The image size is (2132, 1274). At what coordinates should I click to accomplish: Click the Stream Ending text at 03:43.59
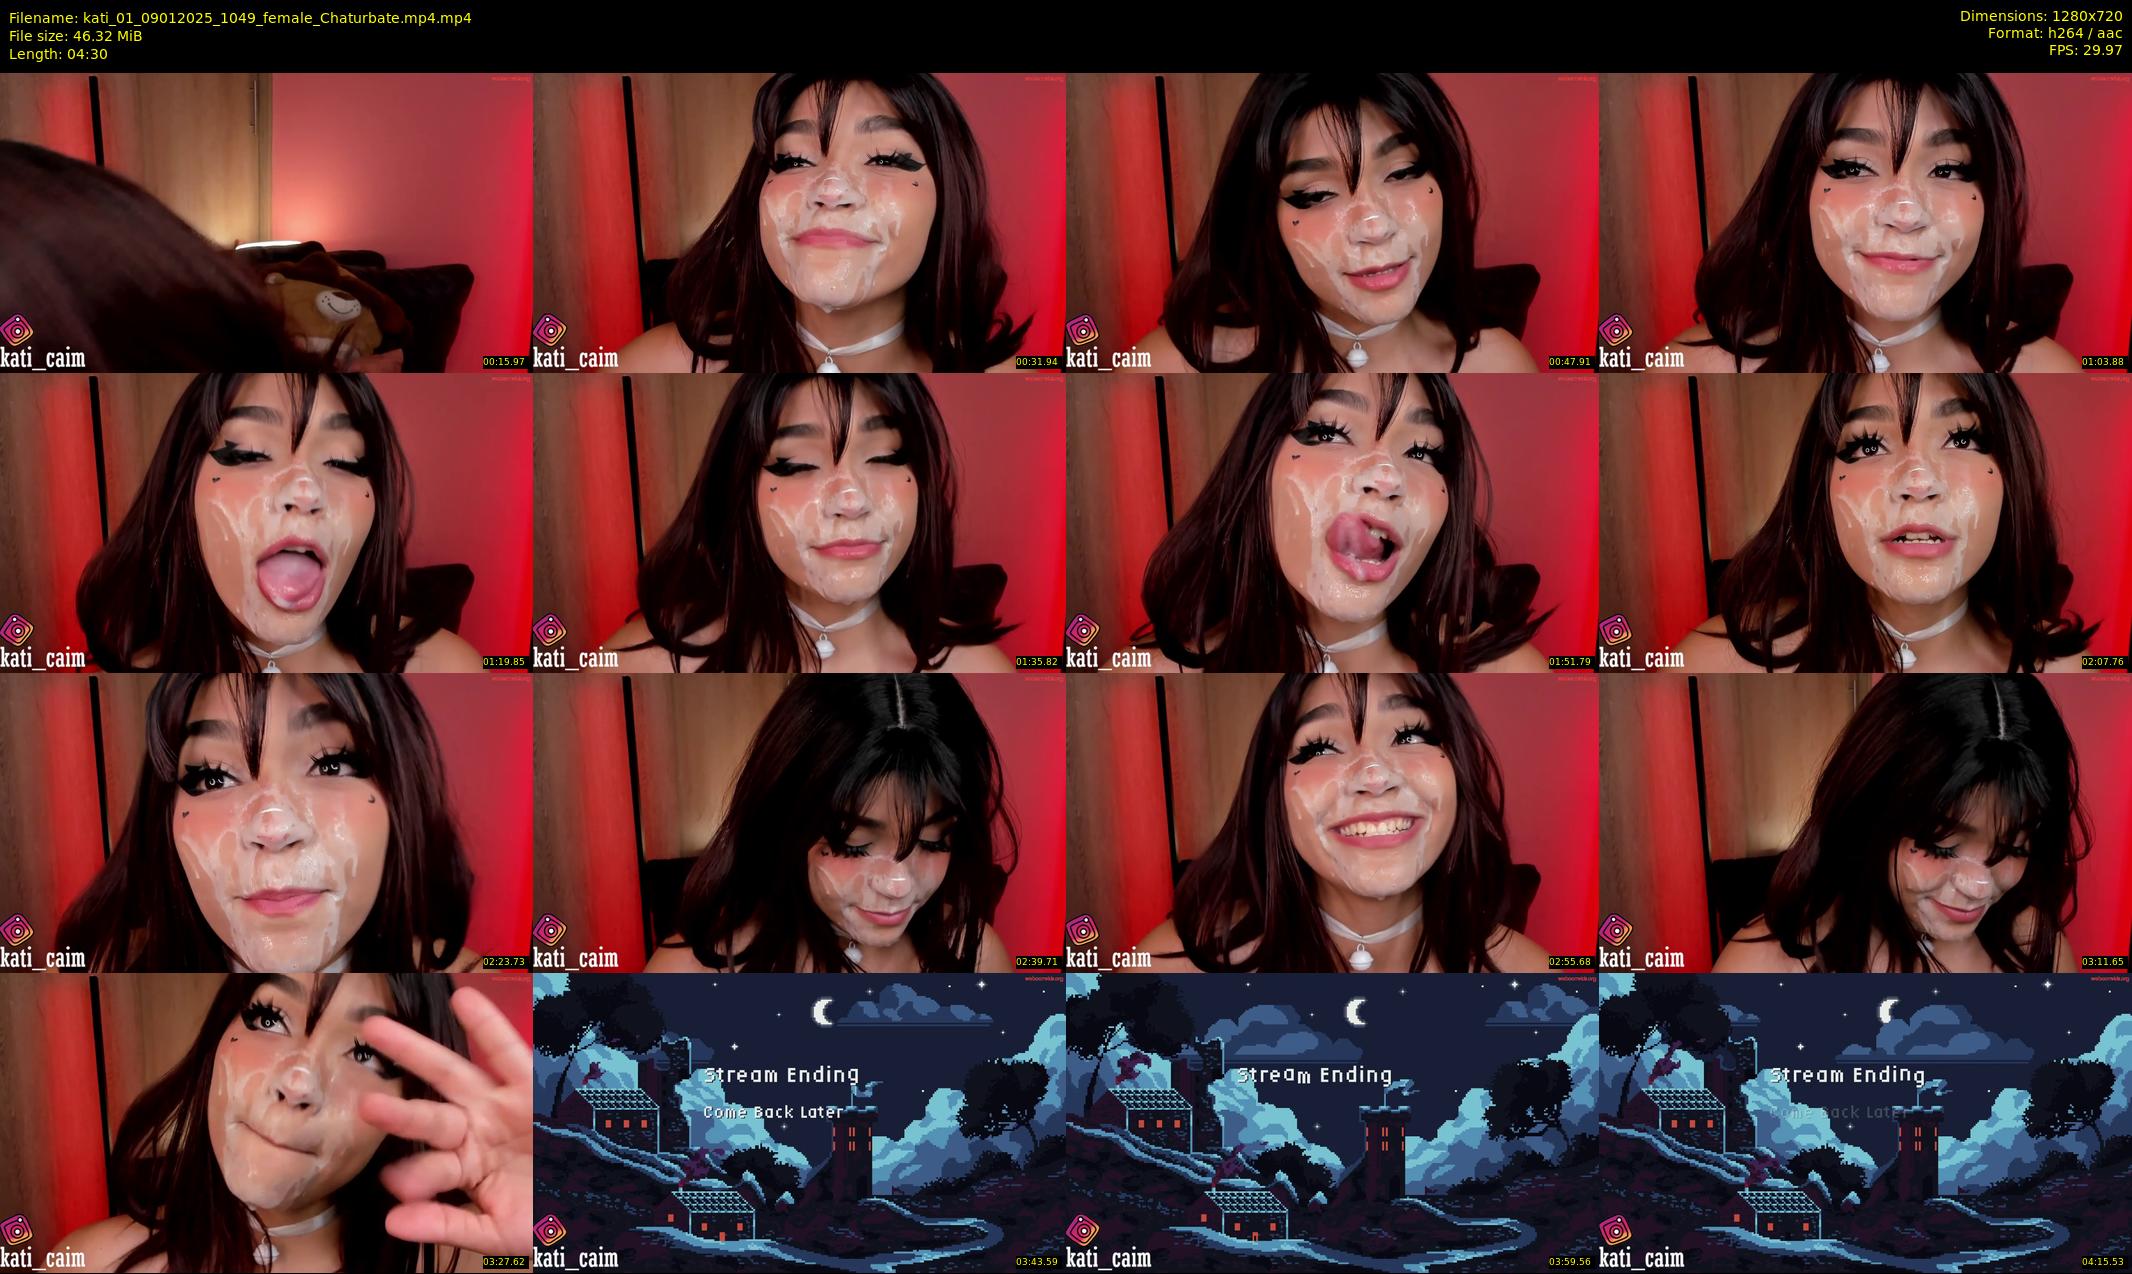click(x=782, y=1075)
